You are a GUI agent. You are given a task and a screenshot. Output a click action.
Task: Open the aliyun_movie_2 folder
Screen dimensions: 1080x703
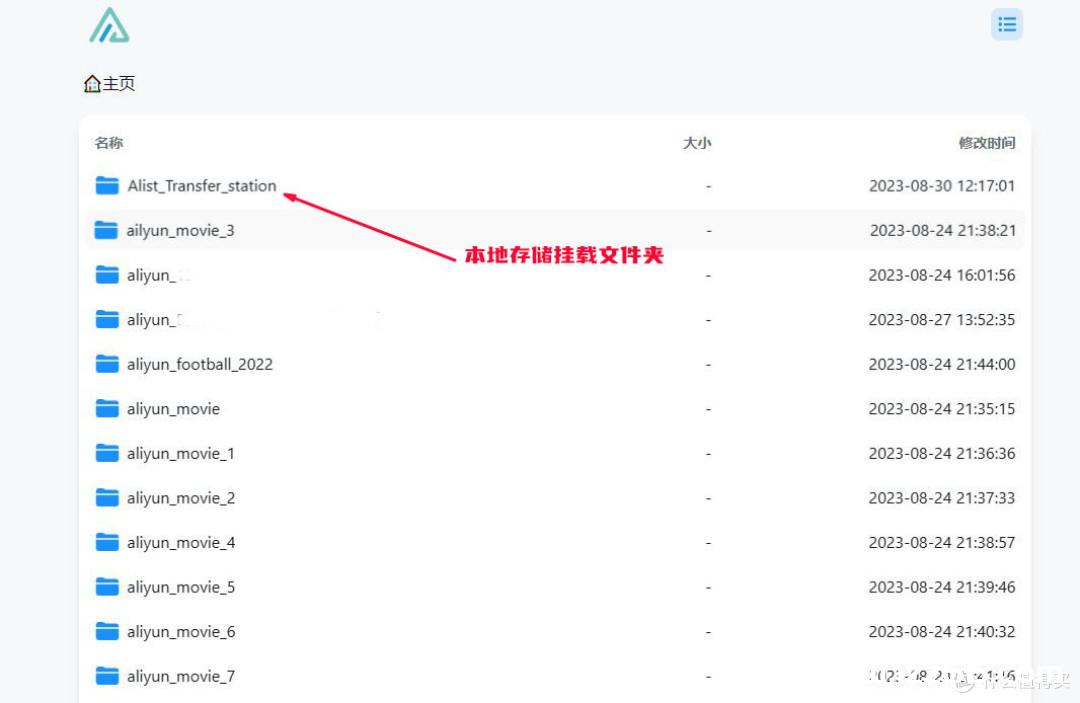(180, 497)
